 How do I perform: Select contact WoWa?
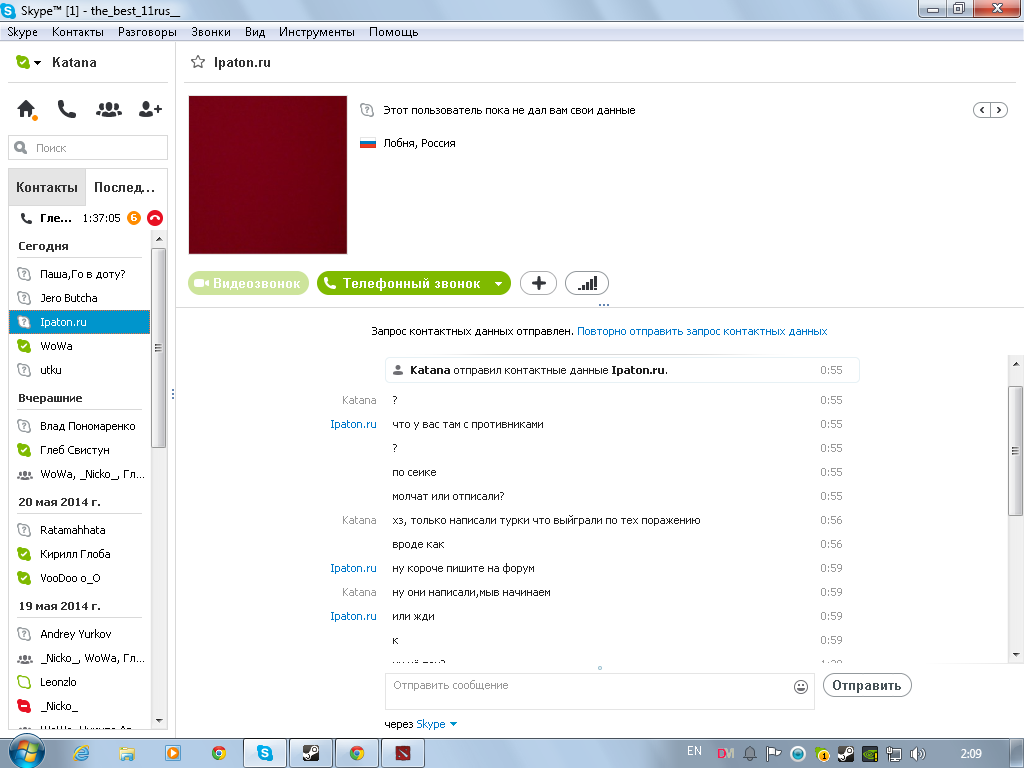[79, 346]
